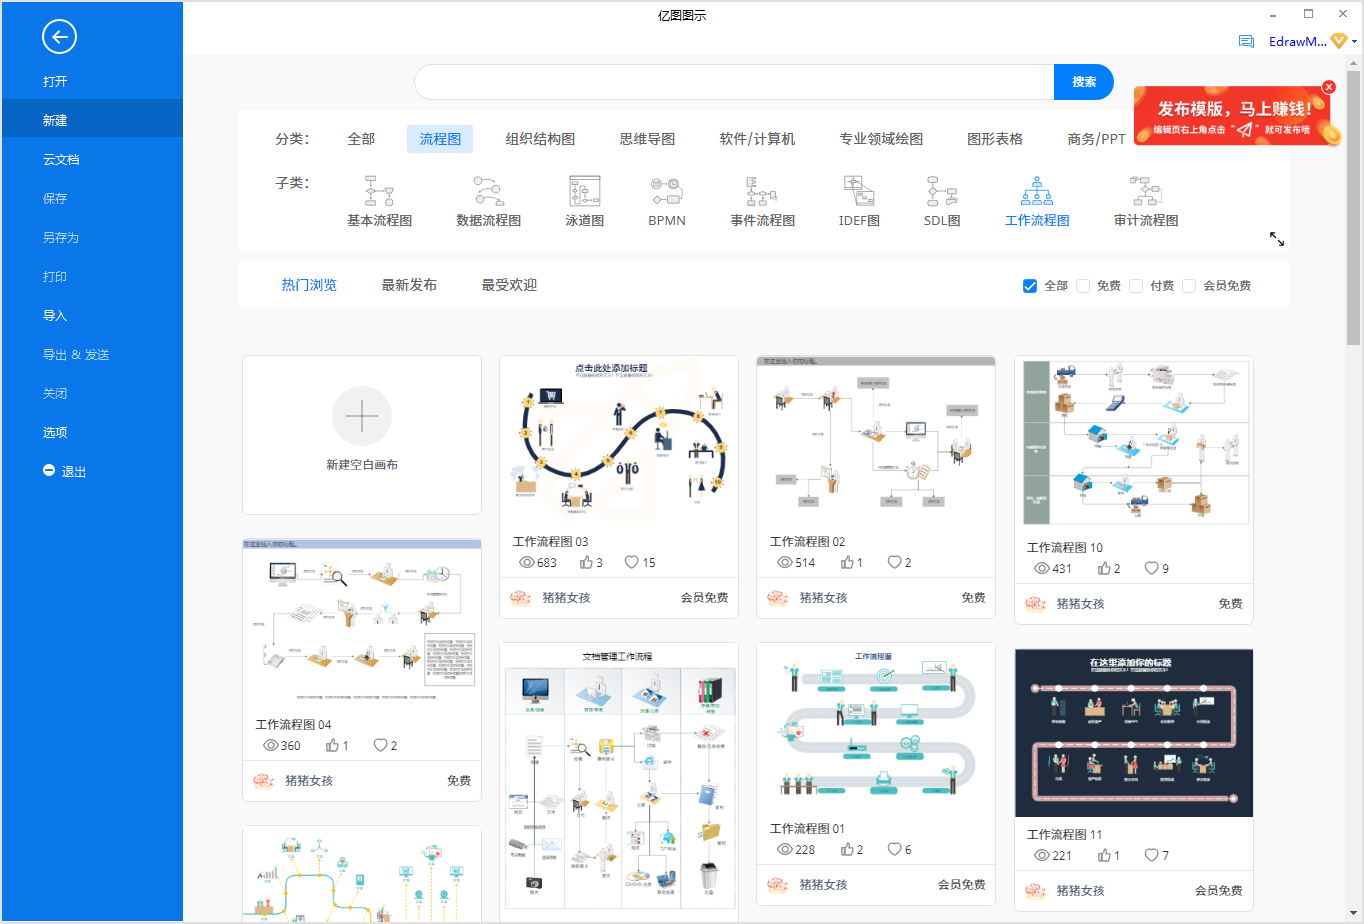Select the 软件/计算机 category
1364x924 pixels.
757,139
